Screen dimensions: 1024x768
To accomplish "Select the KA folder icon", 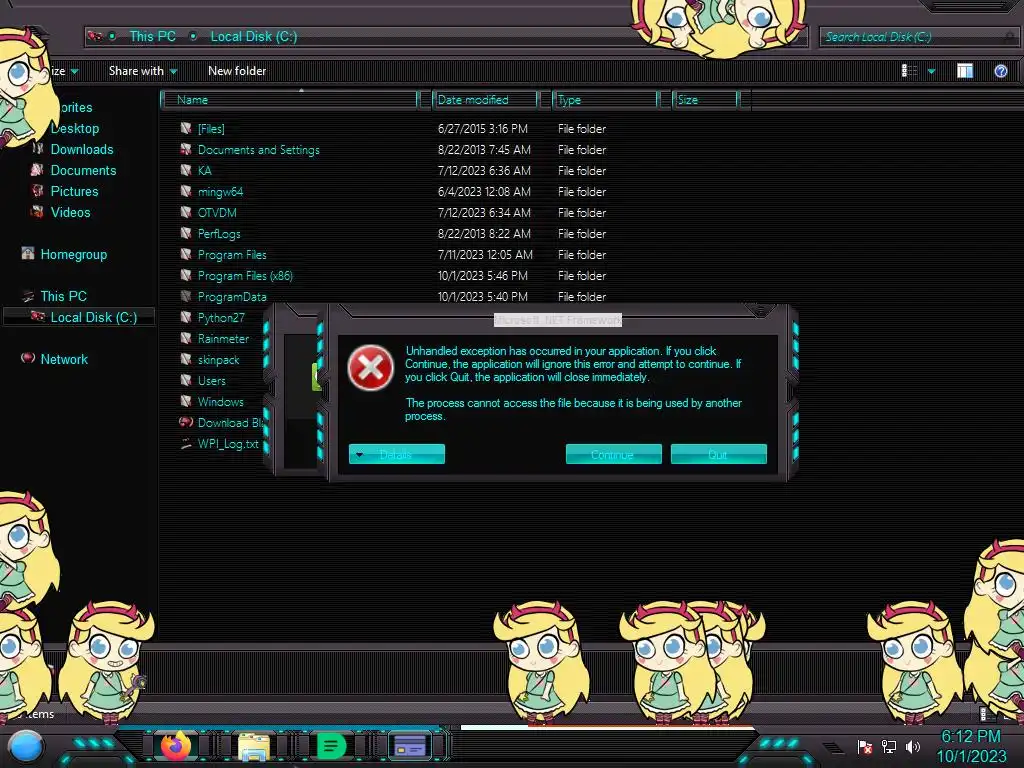I will 186,170.
